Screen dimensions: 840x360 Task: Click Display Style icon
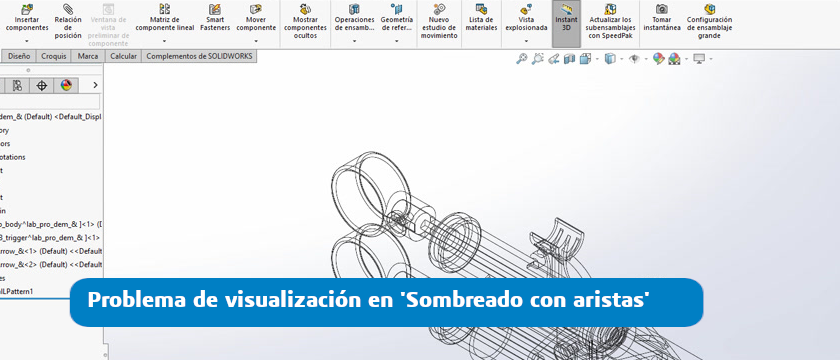610,59
